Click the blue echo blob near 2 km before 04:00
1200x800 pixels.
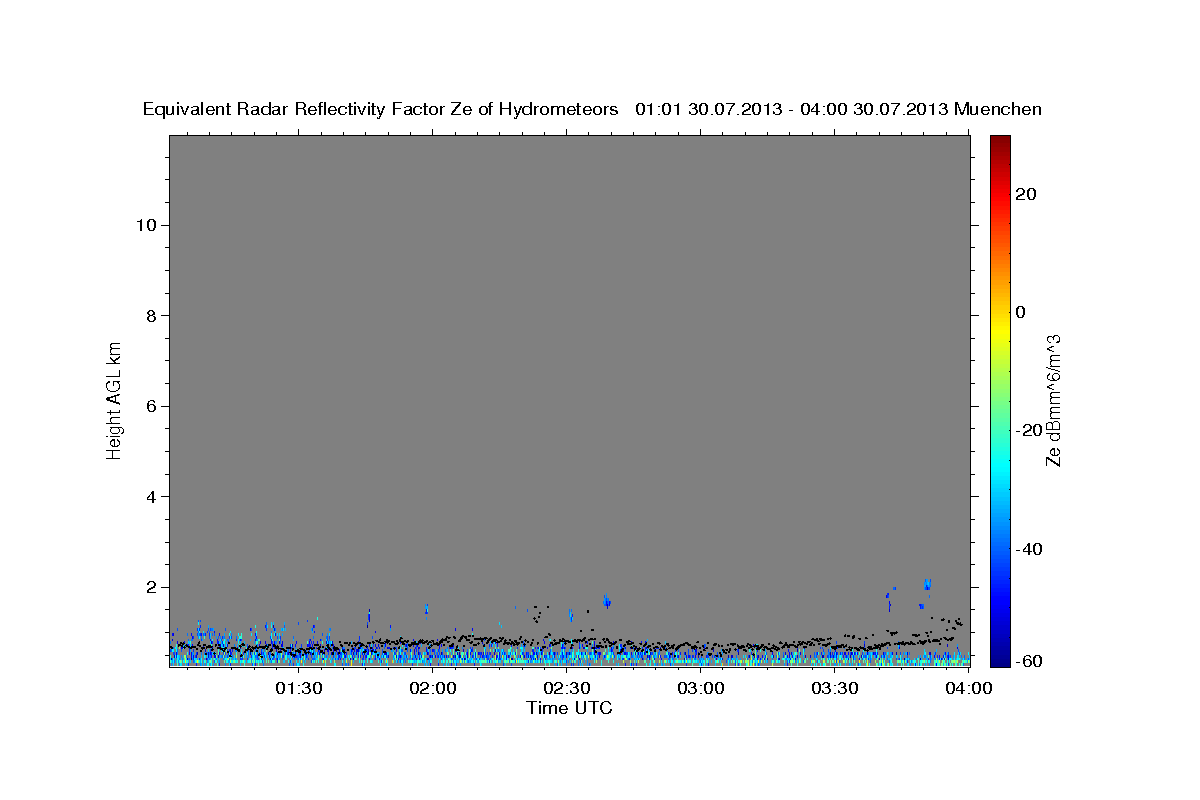click(928, 584)
